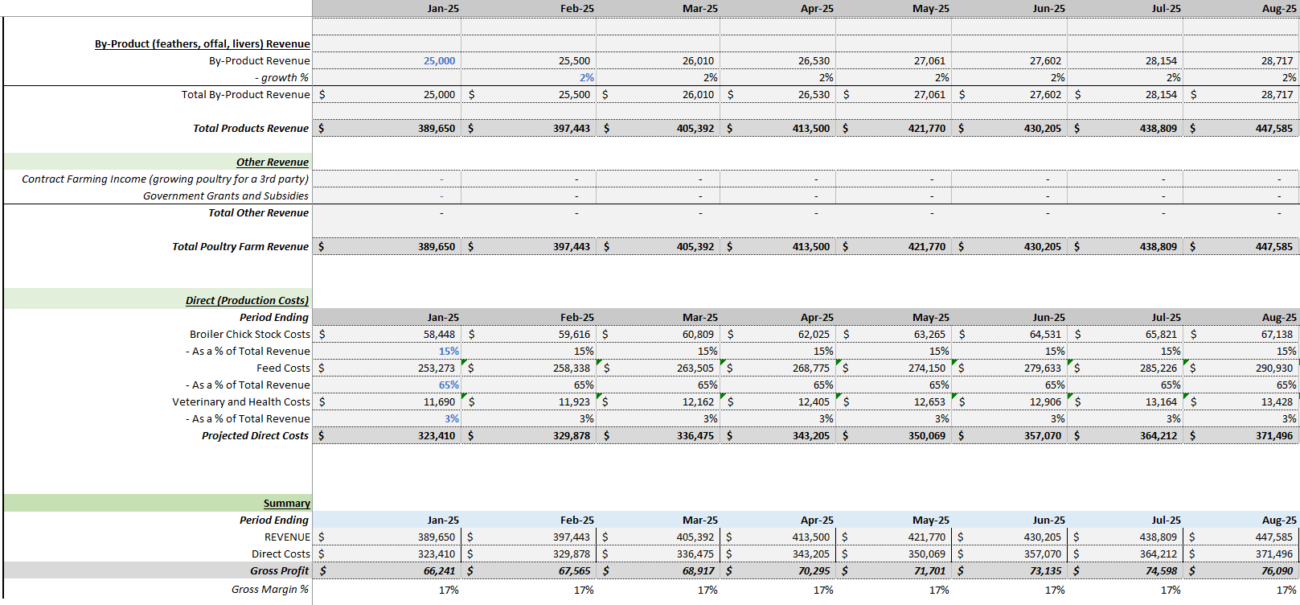Select Projected Direct Costs value 371,496
The width and height of the screenshot is (1300, 605).
coord(1276,436)
